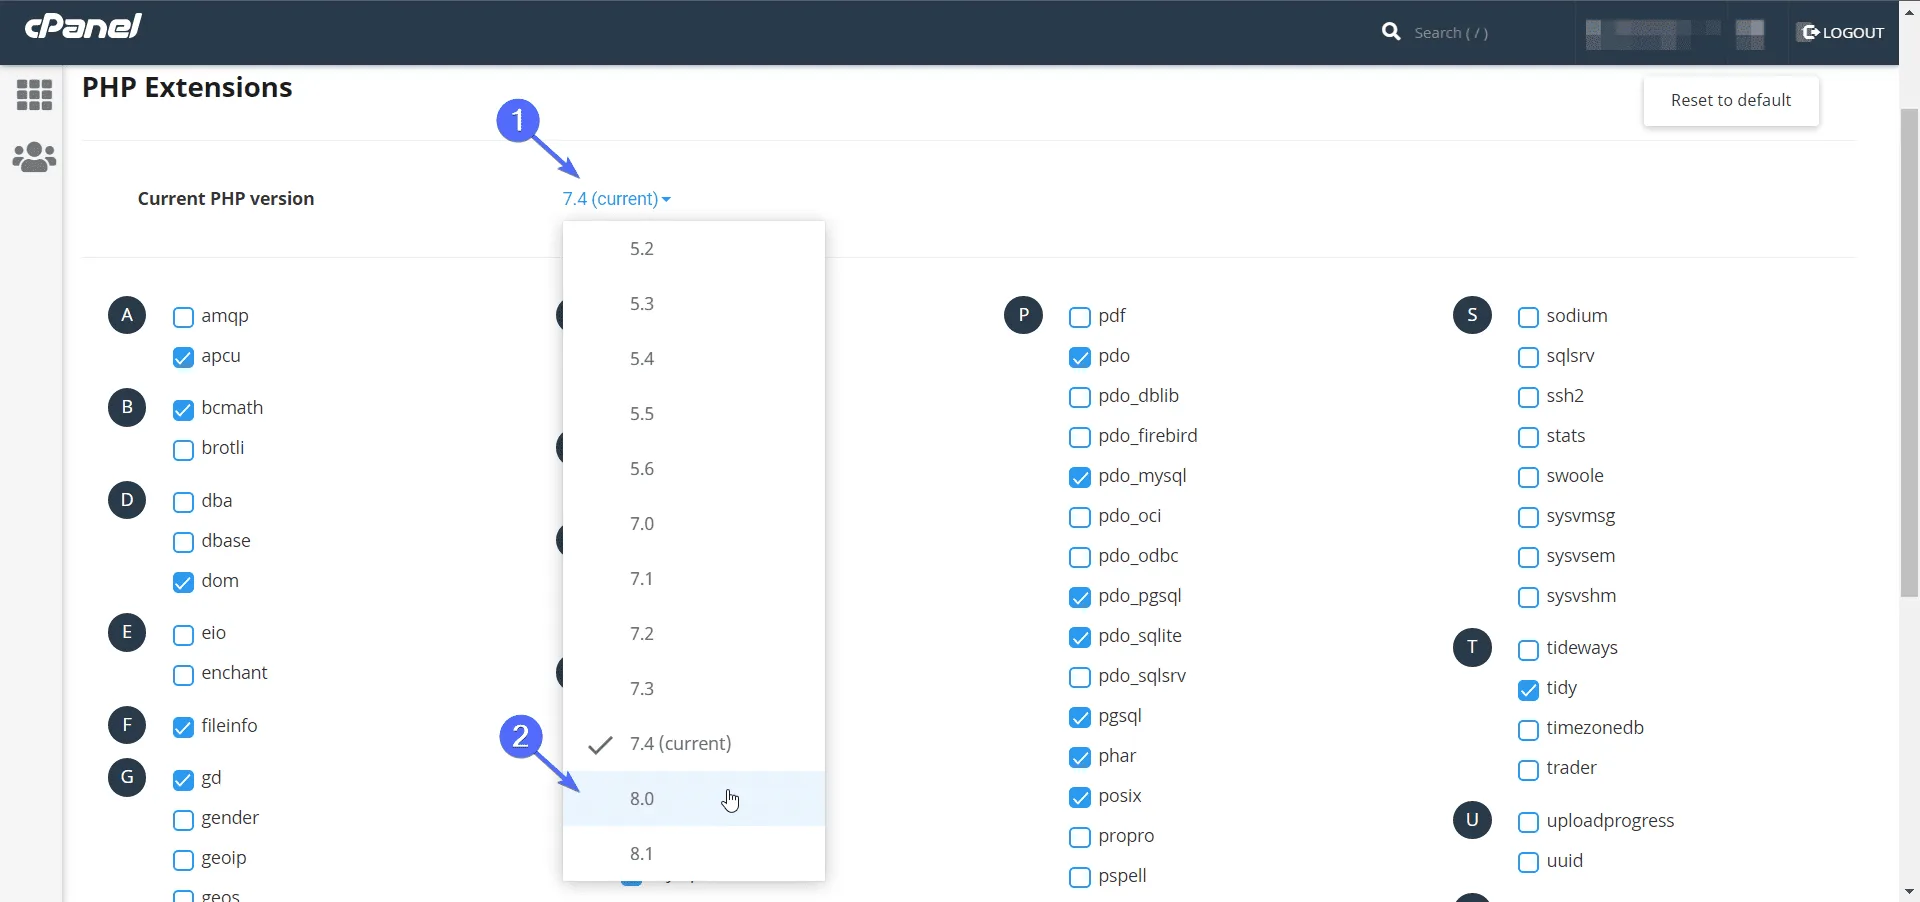This screenshot has height=902, width=1920.
Task: Toggle the dom extension checkbox
Action: click(183, 582)
